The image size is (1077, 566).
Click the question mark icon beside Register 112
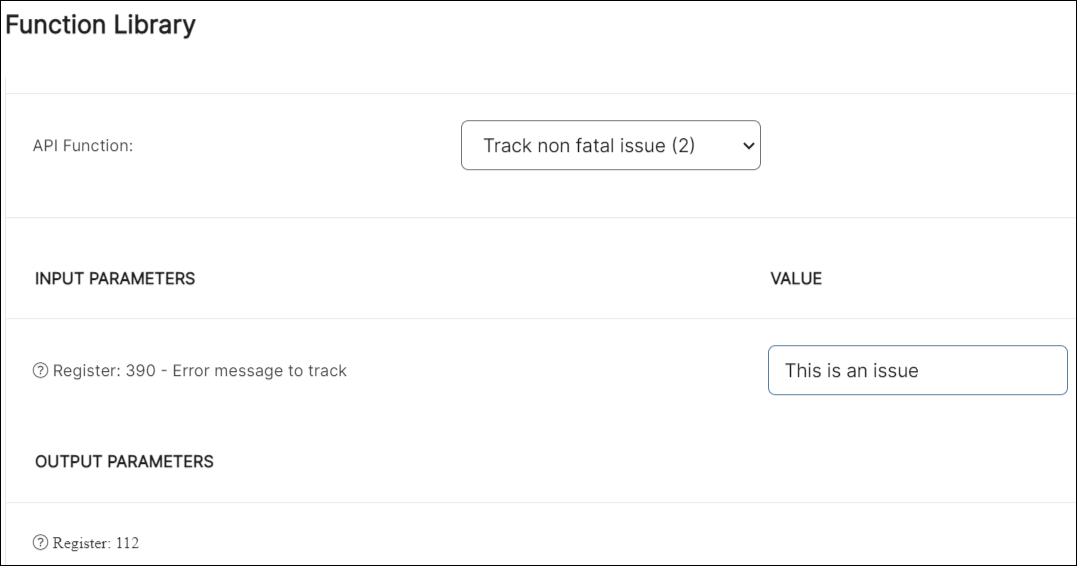[41, 543]
